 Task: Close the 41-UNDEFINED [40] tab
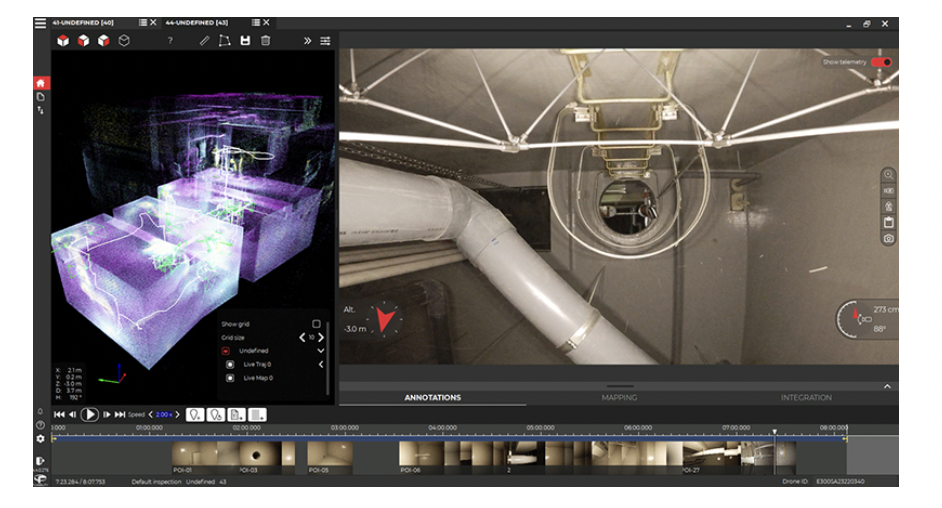pyautogui.click(x=153, y=22)
